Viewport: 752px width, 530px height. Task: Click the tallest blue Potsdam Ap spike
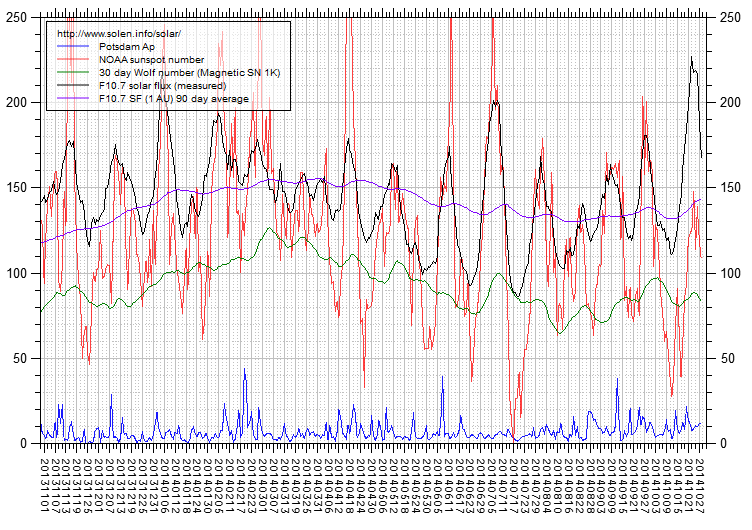click(245, 369)
